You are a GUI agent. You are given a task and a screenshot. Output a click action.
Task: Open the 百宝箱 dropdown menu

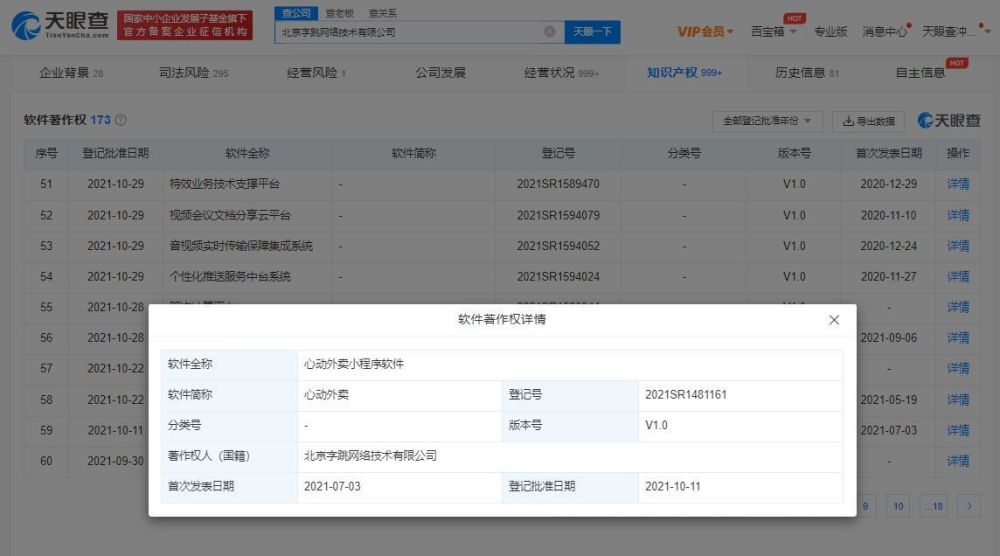point(773,31)
